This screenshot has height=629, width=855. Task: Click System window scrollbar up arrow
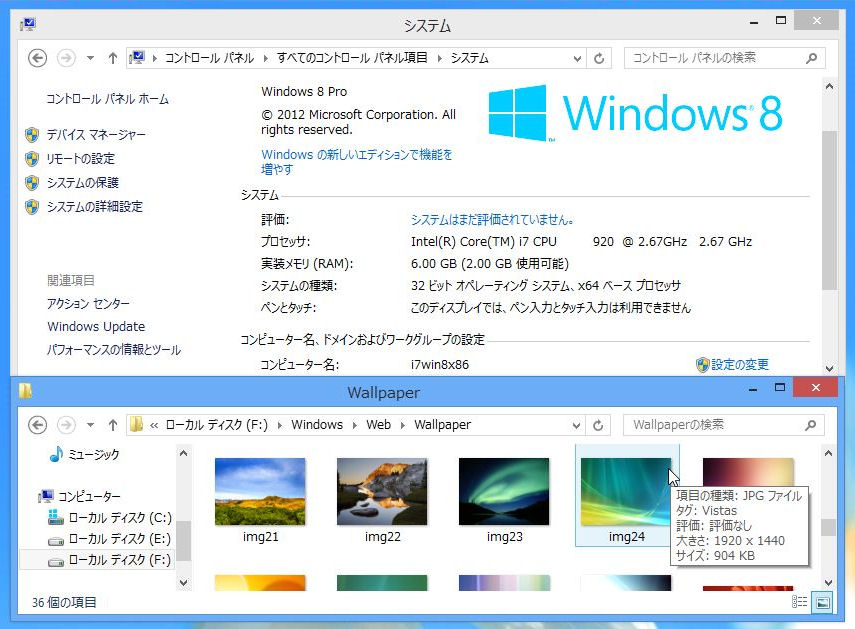[x=829, y=86]
